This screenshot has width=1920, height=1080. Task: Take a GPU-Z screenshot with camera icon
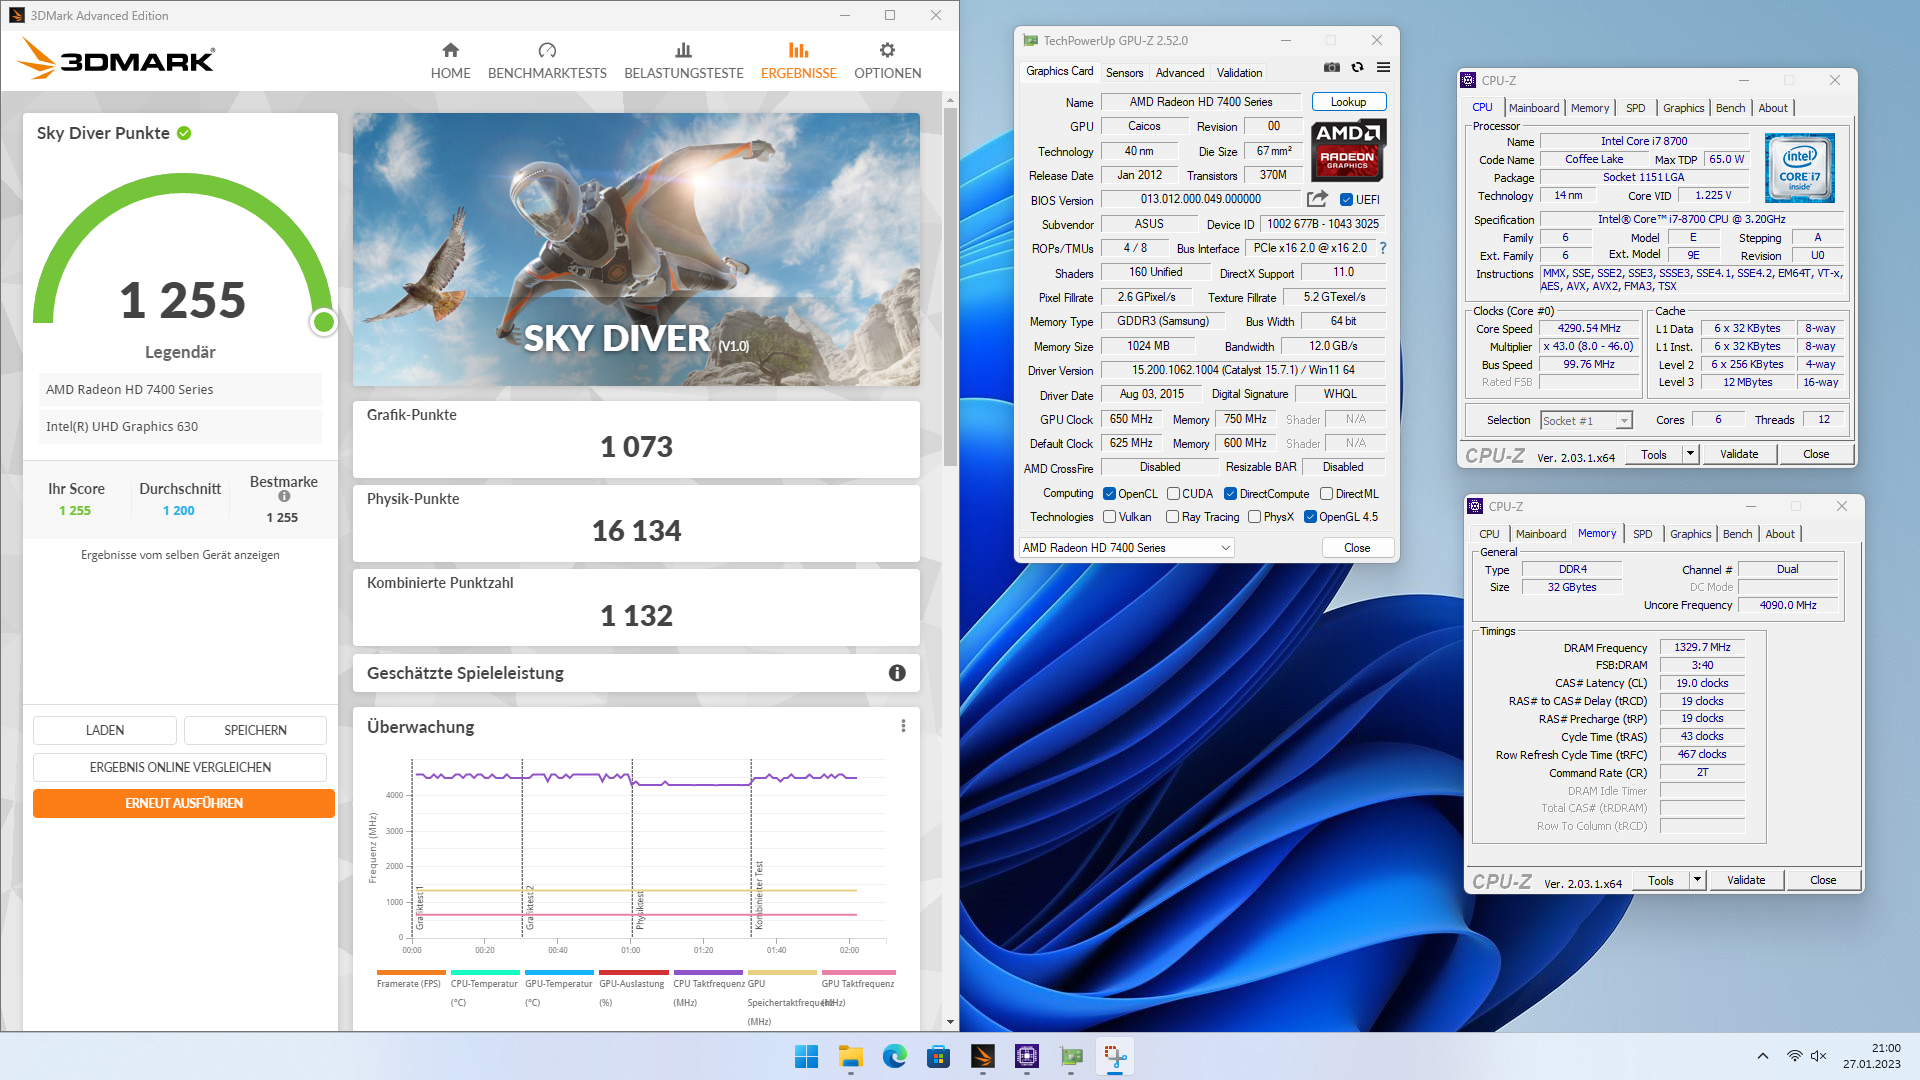click(1332, 67)
